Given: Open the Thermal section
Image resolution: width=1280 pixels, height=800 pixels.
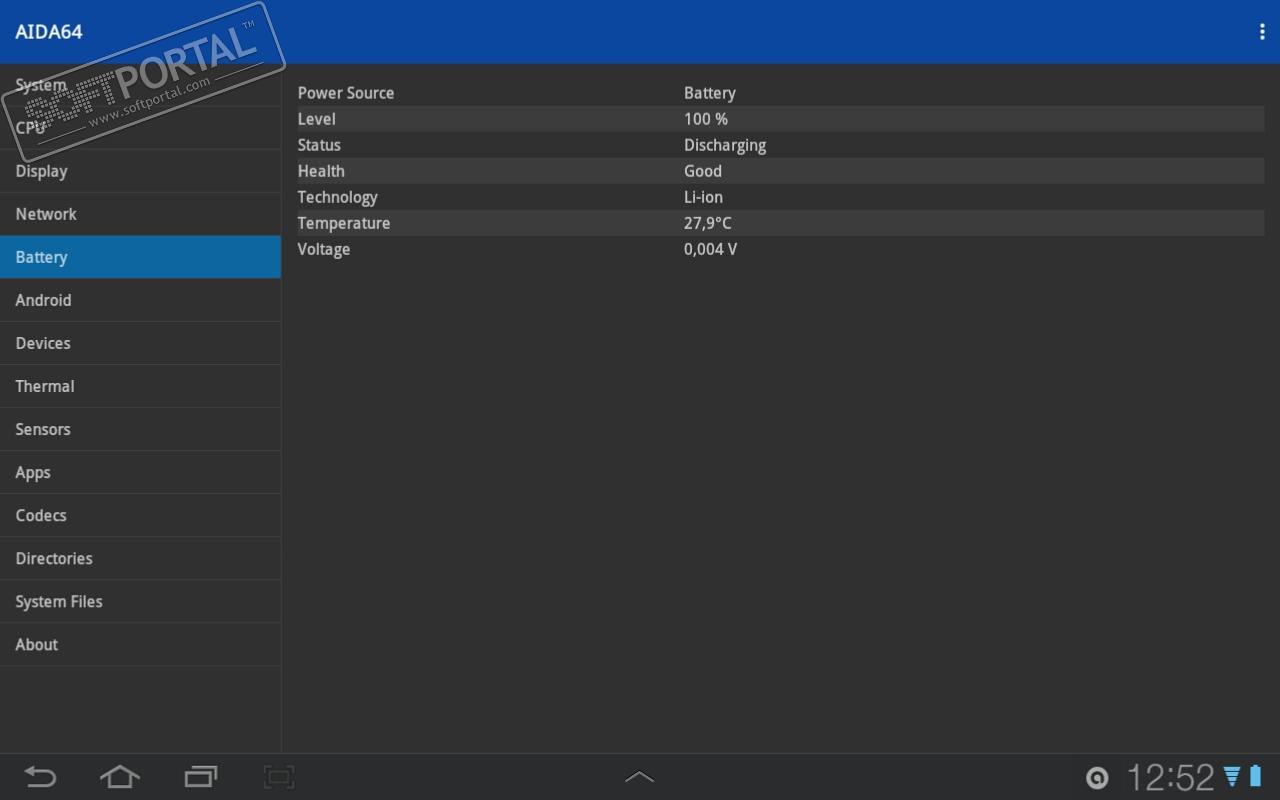Looking at the screenshot, I should point(140,386).
